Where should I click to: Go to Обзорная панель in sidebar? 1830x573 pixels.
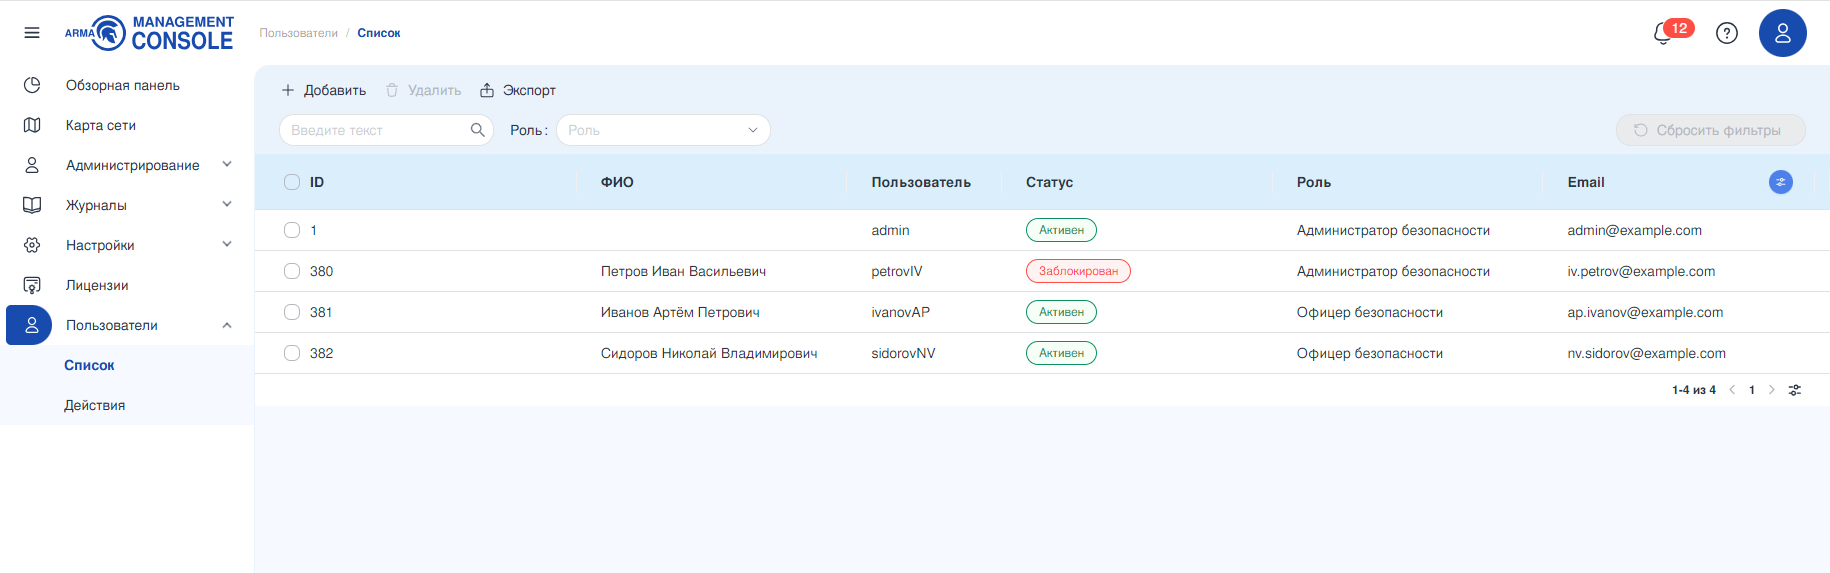coord(123,85)
